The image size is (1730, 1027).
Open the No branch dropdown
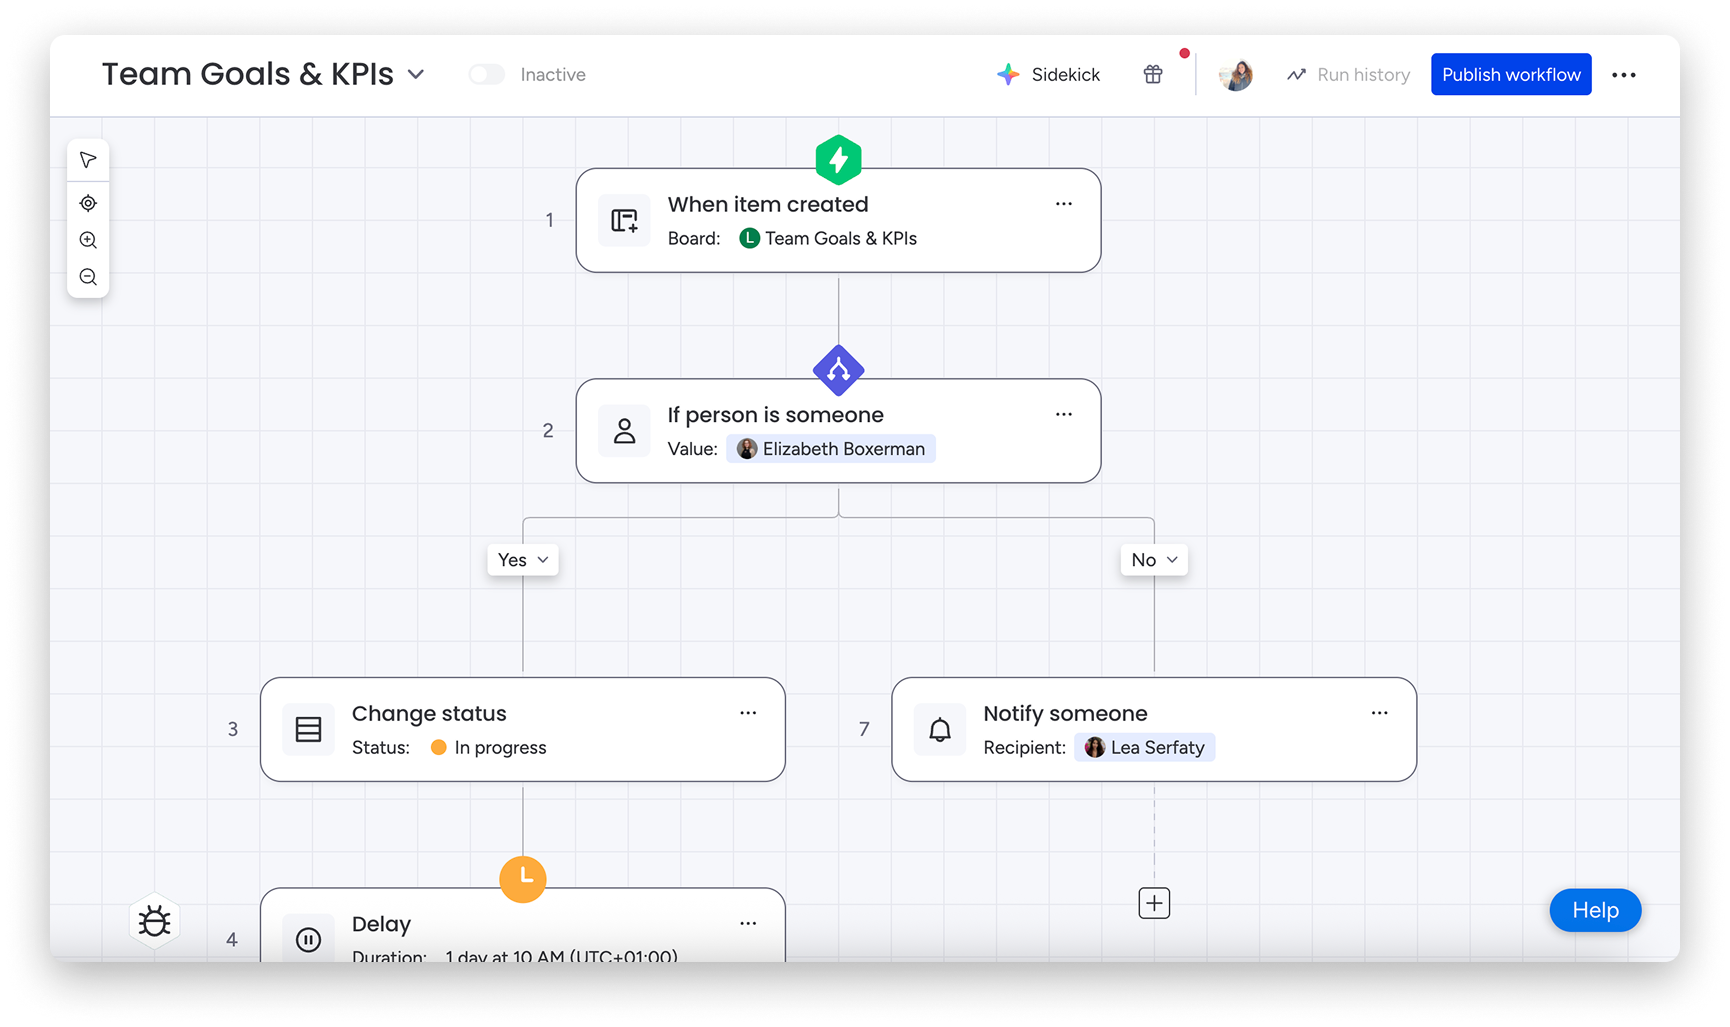[x=1154, y=560]
